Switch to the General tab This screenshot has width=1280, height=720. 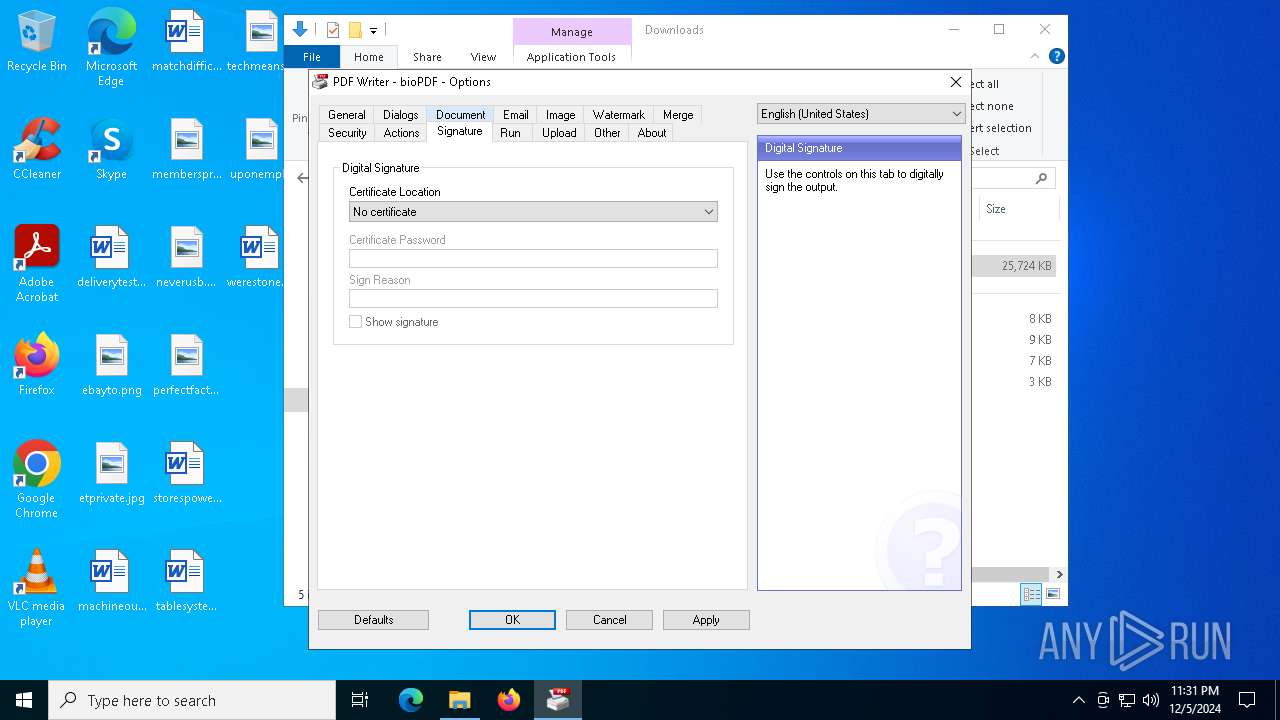tap(347, 115)
